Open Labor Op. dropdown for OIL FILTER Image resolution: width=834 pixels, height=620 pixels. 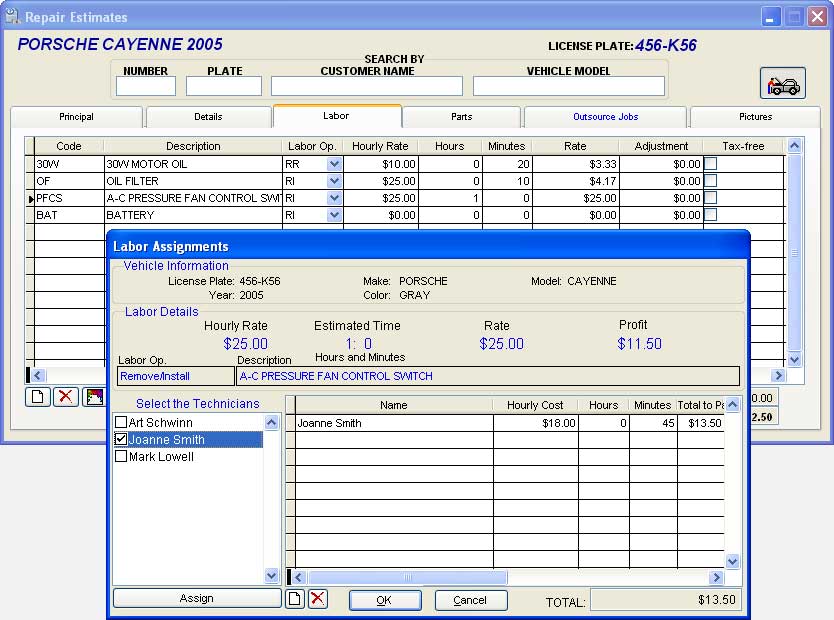pos(334,181)
